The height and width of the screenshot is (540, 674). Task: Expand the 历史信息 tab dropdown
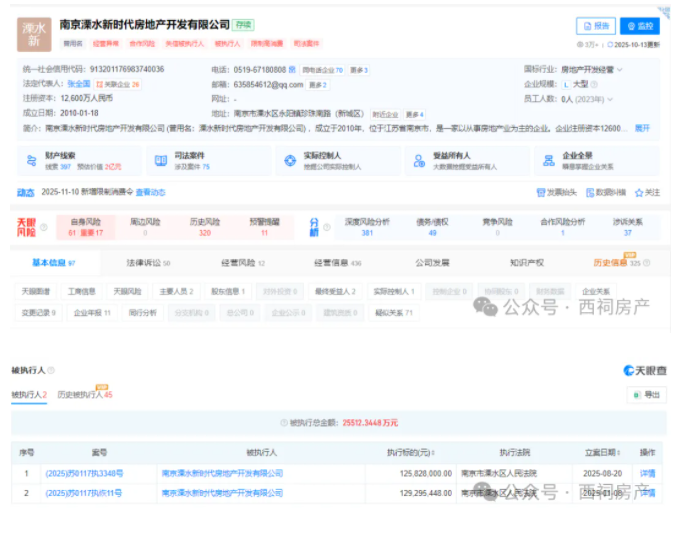coord(618,263)
